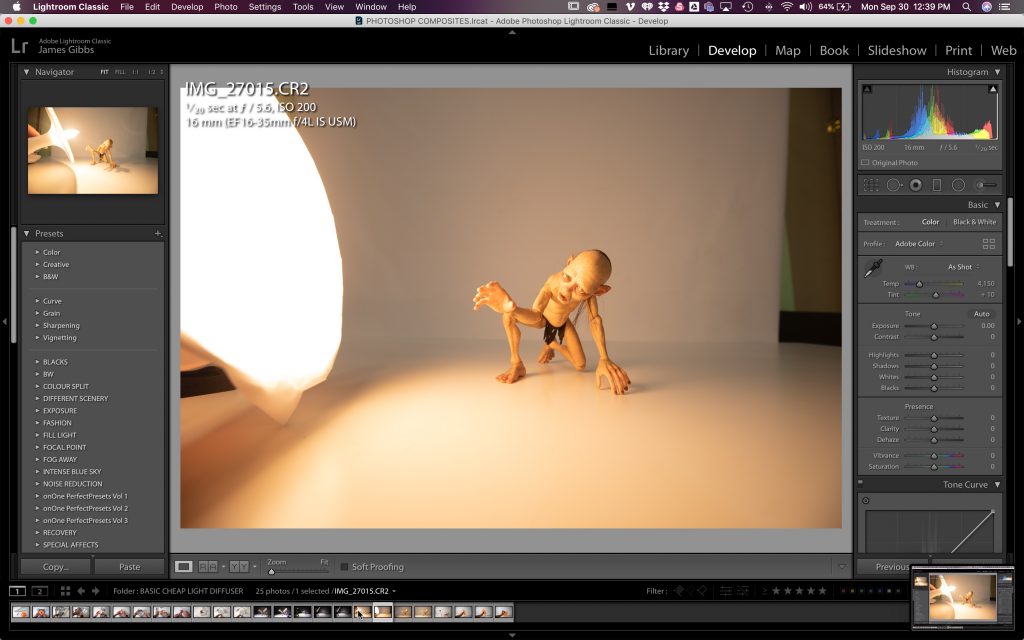Collapse the Navigator panel

click(26, 72)
